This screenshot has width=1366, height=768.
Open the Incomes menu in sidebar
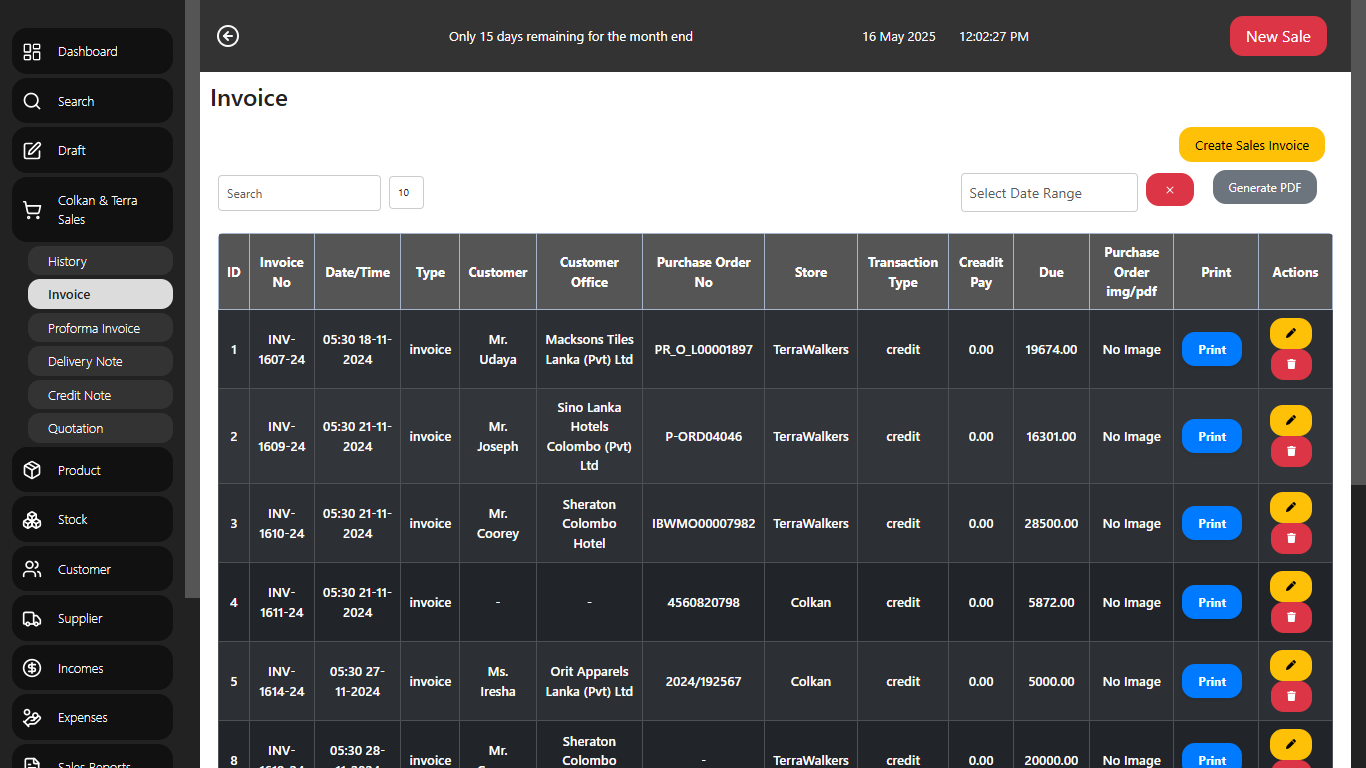[x=92, y=668]
